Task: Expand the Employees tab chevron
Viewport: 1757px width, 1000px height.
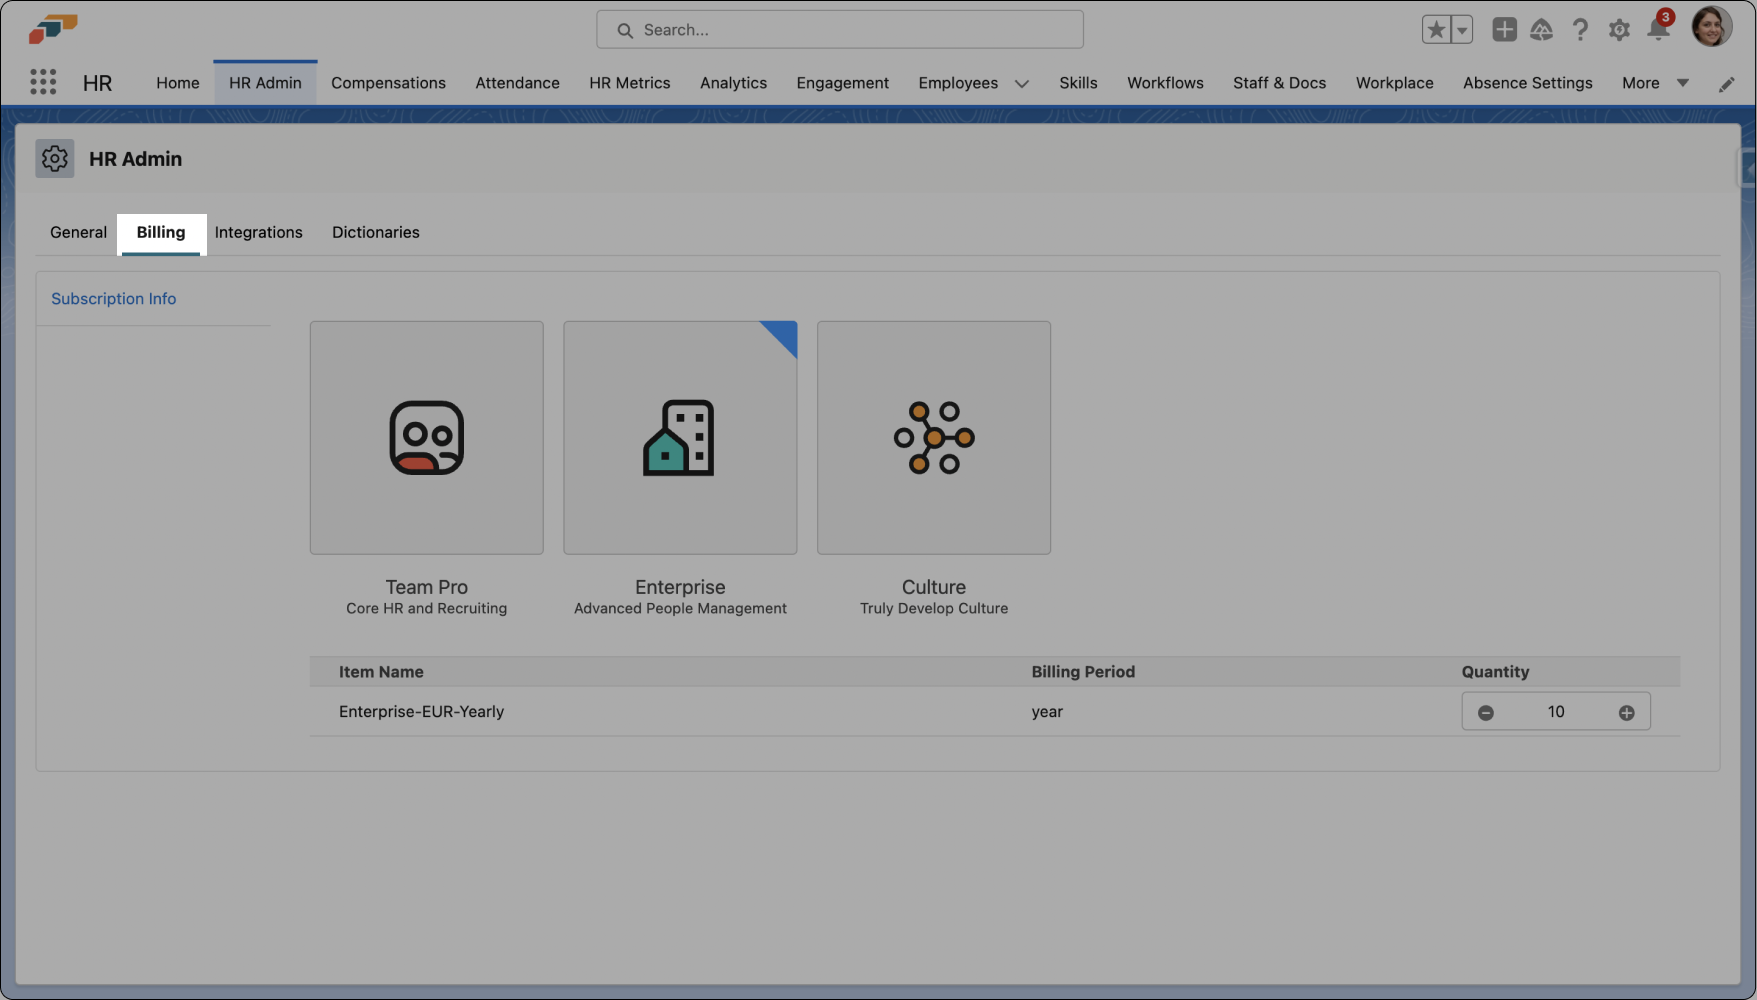Action: click(1022, 84)
